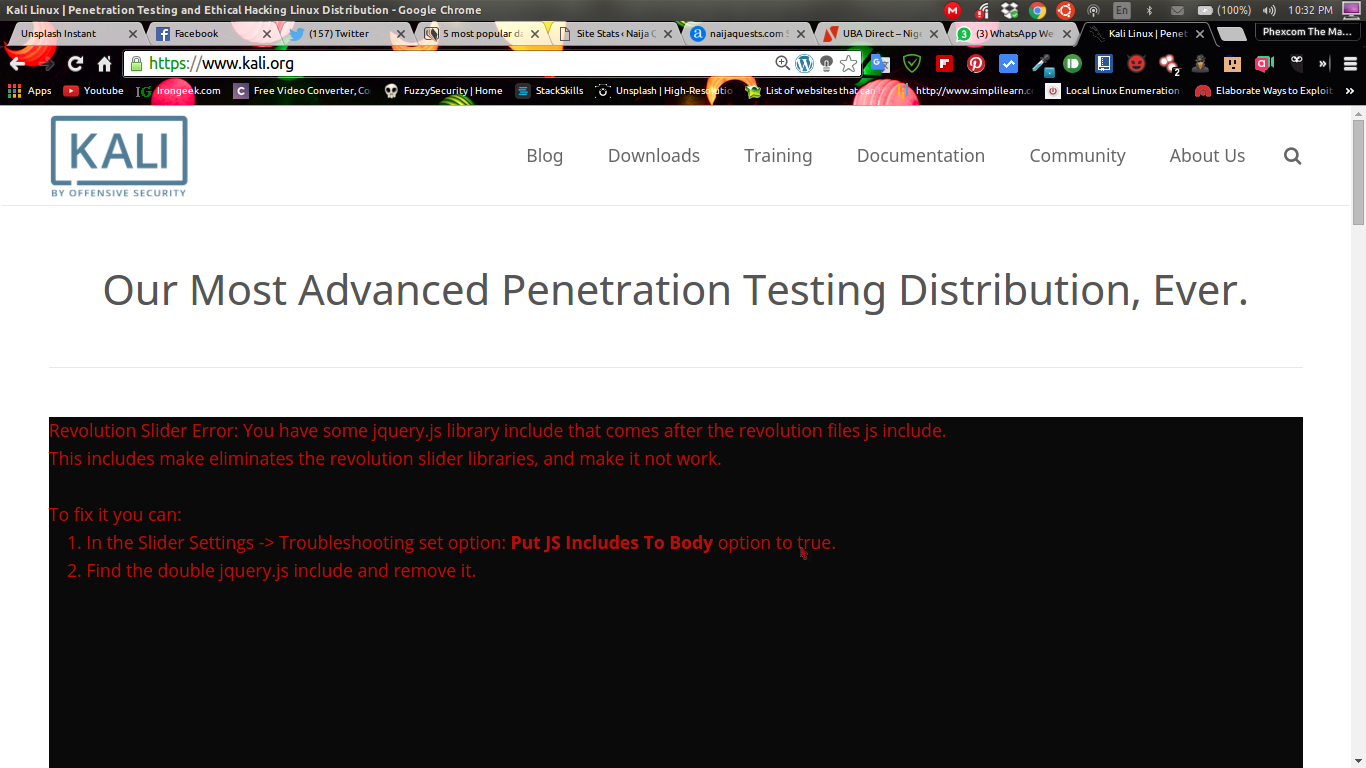
Task: Open the Downloads nav link
Action: coord(653,156)
